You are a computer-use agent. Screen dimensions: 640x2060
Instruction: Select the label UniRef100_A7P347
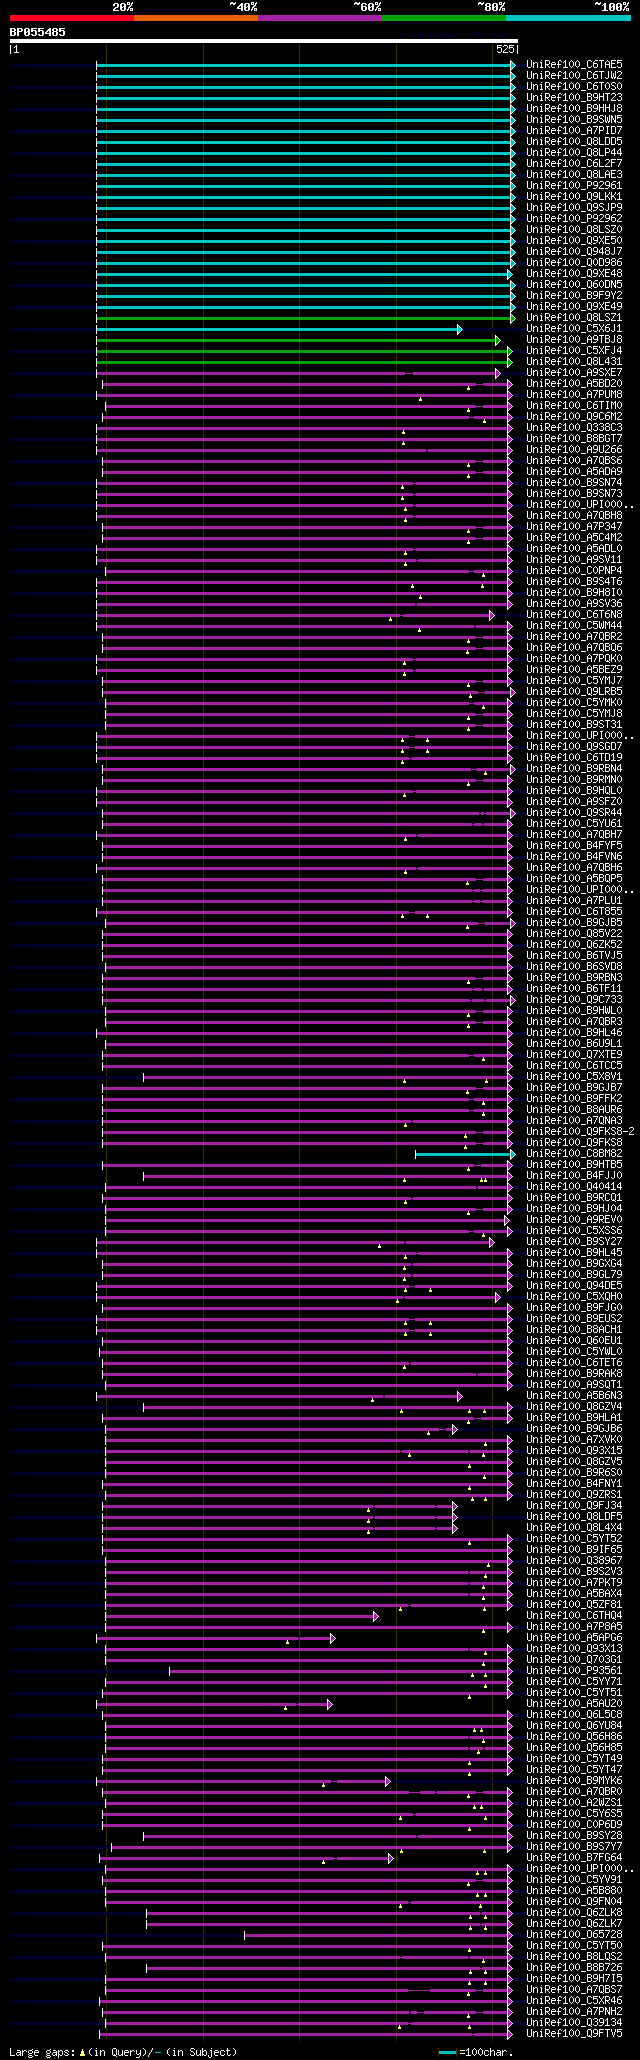[574, 526]
